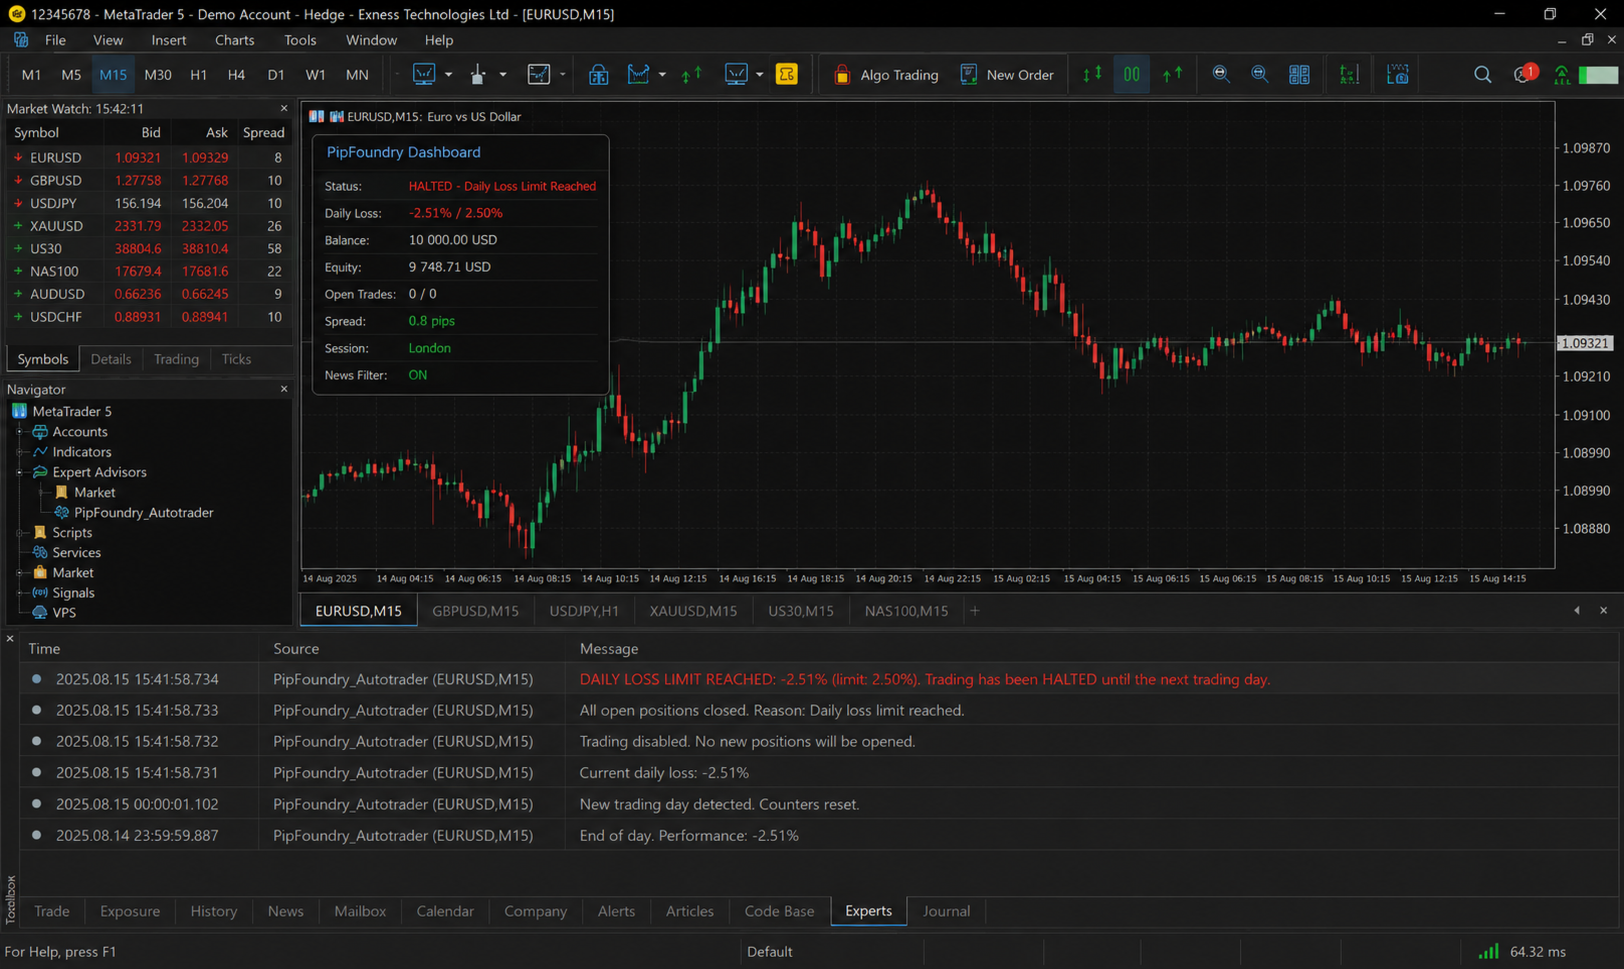
Task: Open the New Order dialog
Action: (x=1006, y=75)
